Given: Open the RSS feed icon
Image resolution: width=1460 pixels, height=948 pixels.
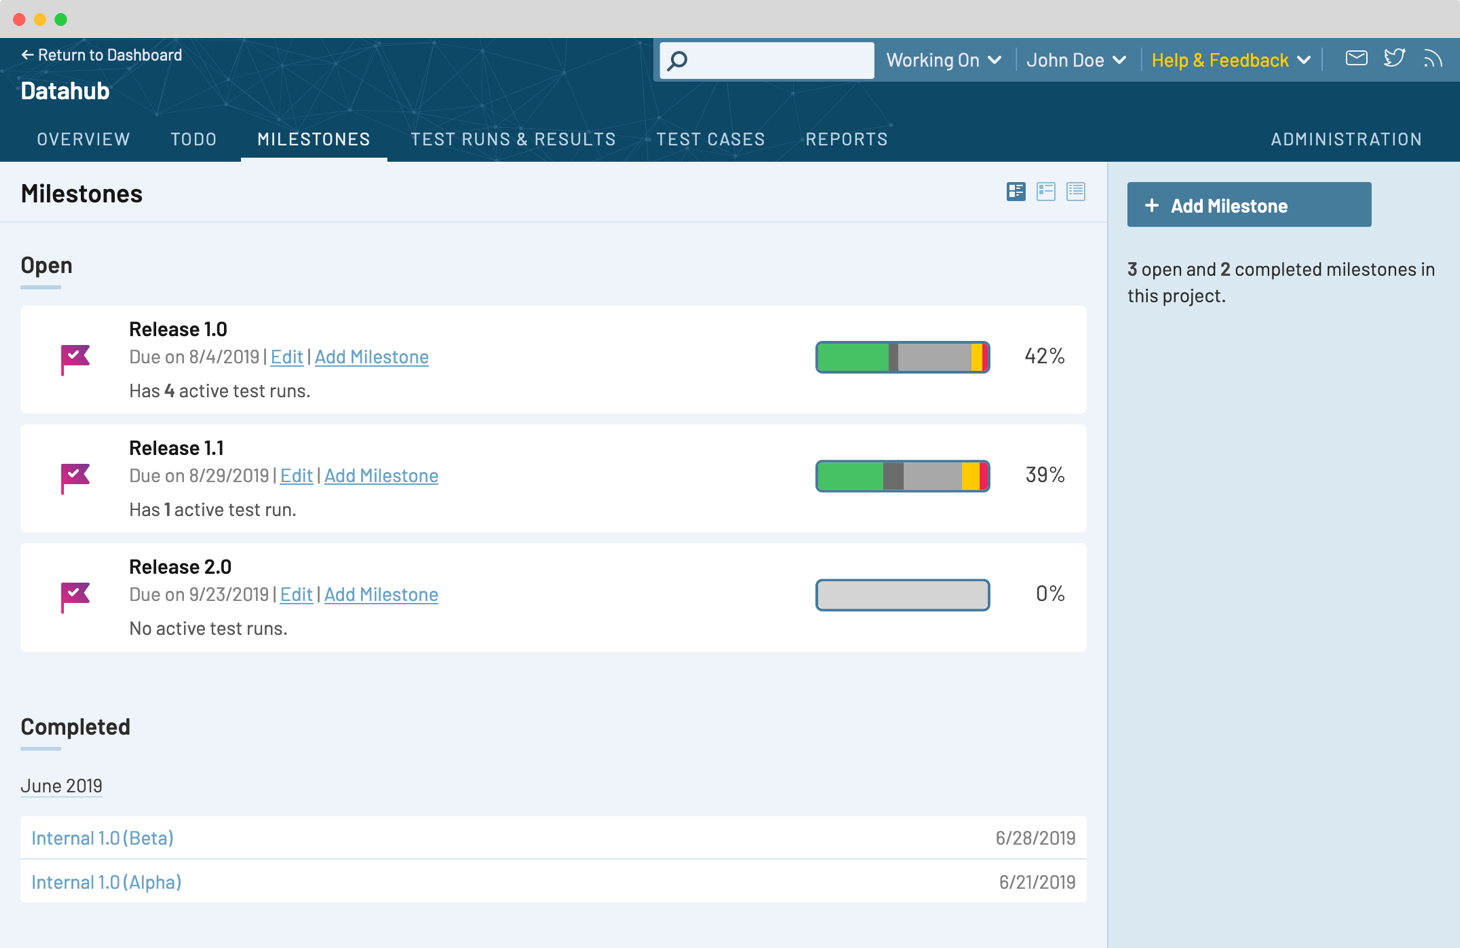Looking at the screenshot, I should pyautogui.click(x=1433, y=59).
